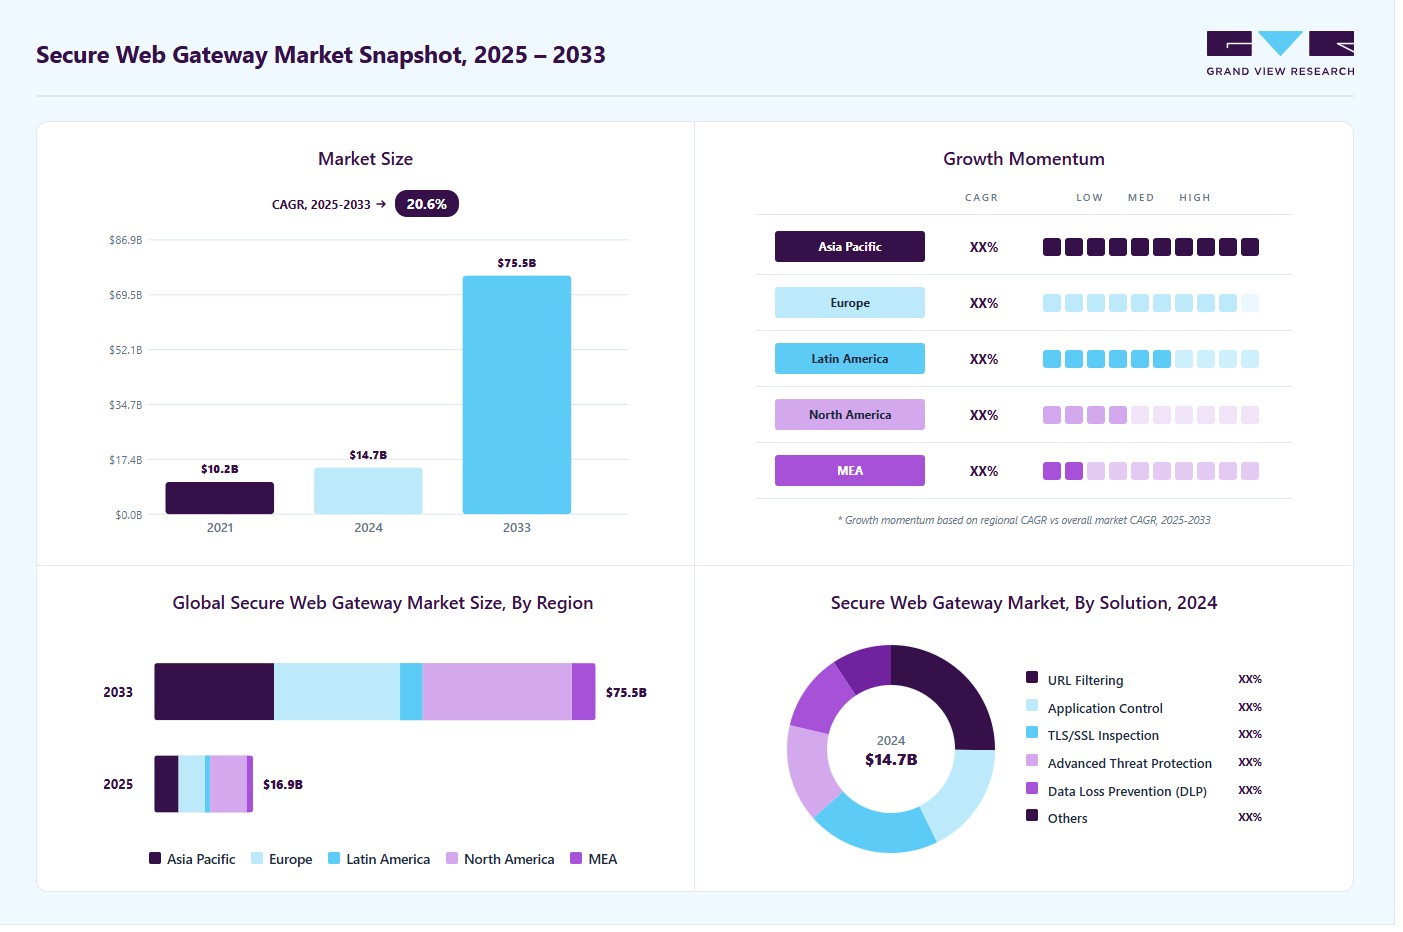Screen dimensions: 1403x932
Task: Click the $16.9B value beside the 2025 bar
Action: click(283, 785)
